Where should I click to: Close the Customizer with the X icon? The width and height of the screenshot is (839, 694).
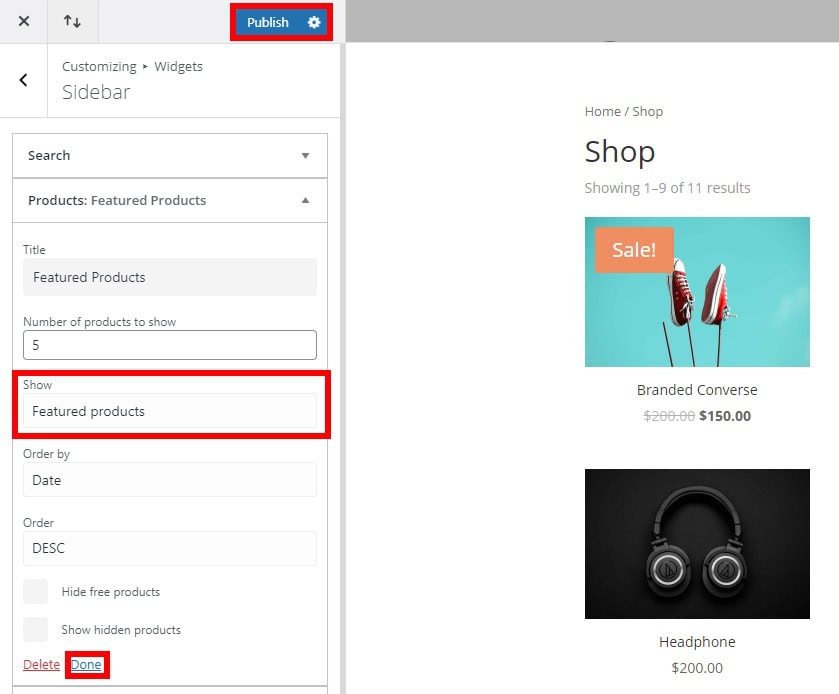coord(24,21)
